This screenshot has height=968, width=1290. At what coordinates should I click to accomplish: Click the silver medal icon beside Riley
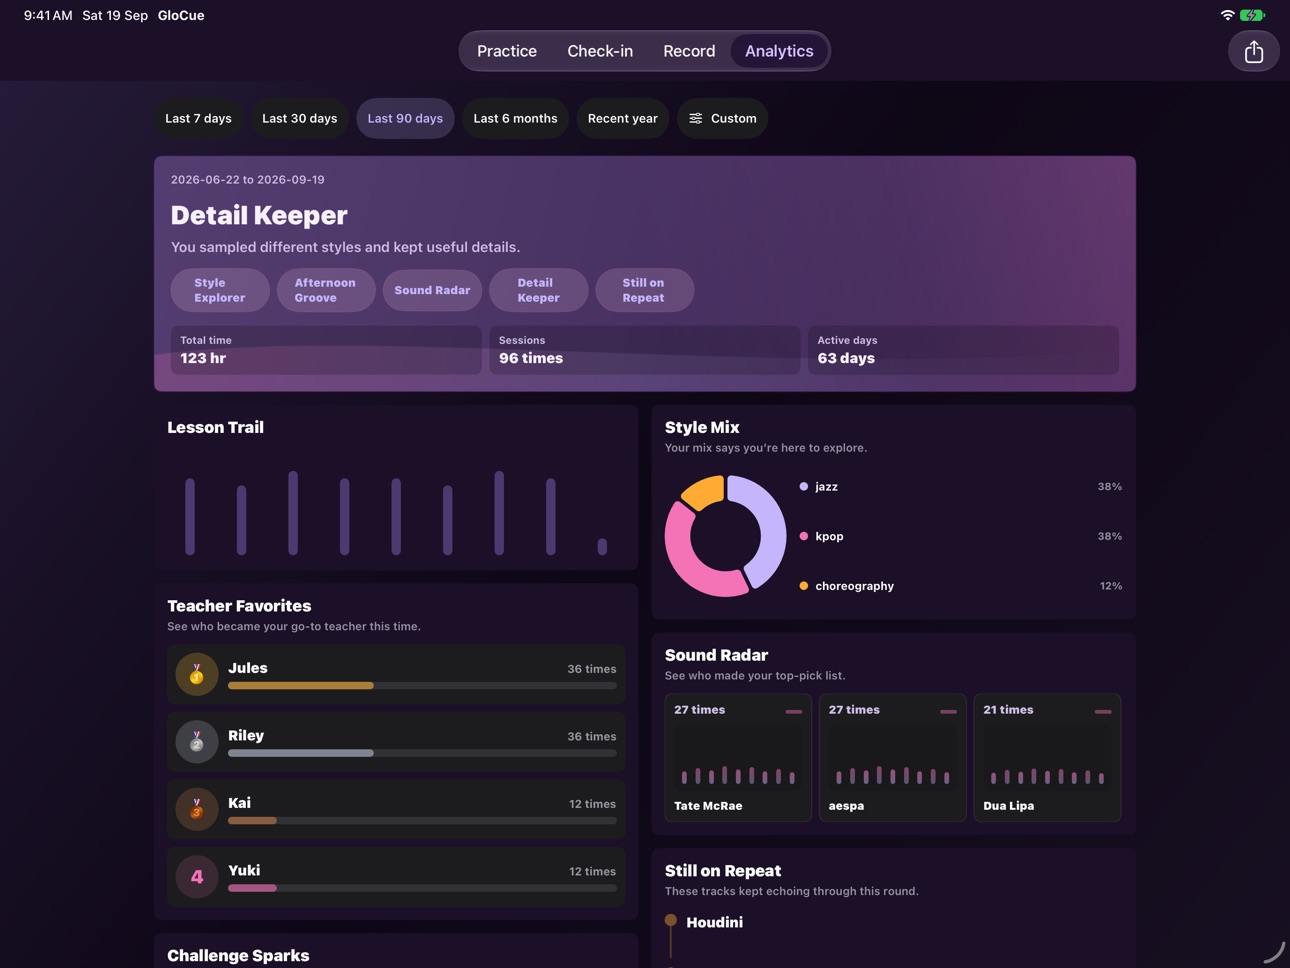point(197,742)
